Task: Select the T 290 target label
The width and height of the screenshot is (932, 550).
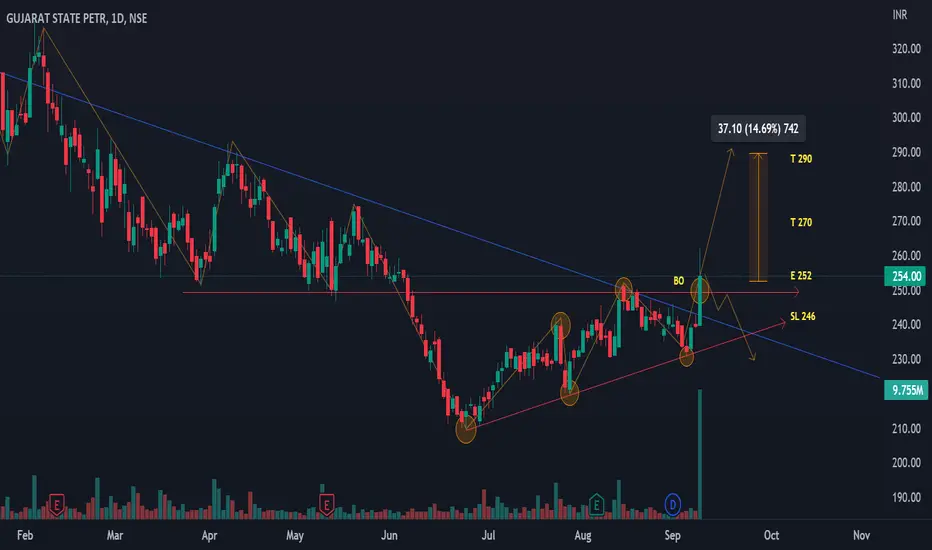Action: (801, 159)
